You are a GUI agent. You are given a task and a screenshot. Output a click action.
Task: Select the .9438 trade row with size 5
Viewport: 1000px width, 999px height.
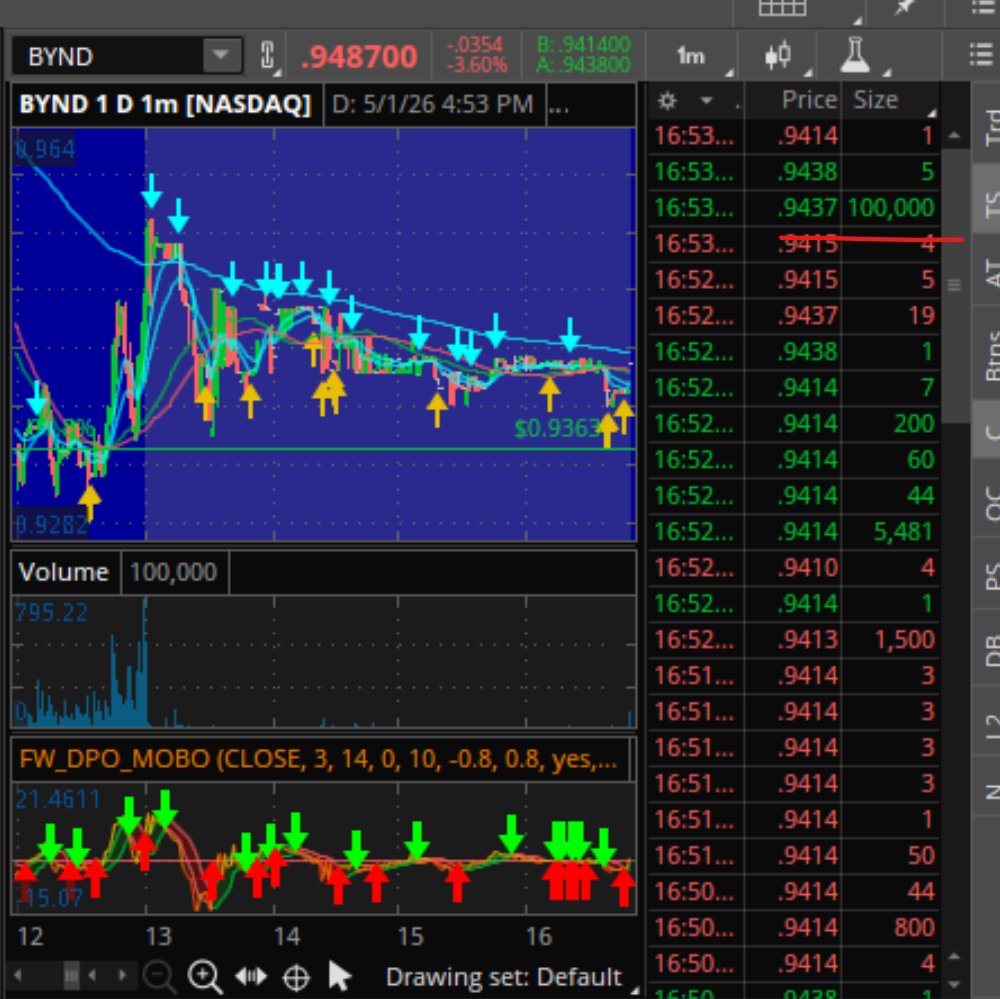tap(795, 172)
